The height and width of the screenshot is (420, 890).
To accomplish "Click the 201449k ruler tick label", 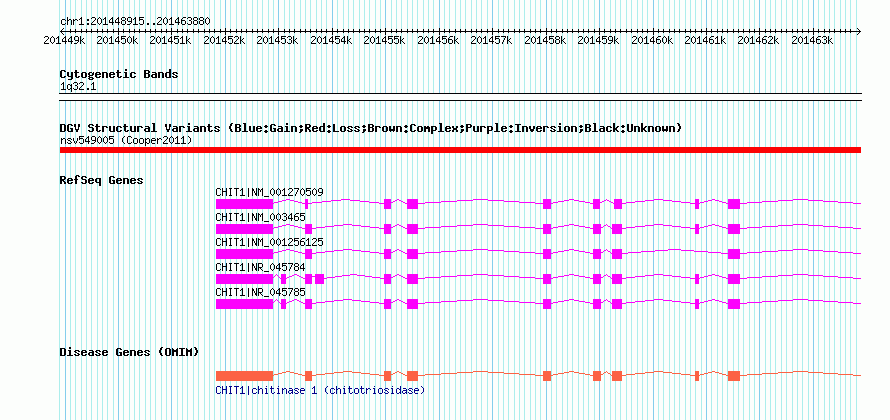I will pyautogui.click(x=64, y=40).
